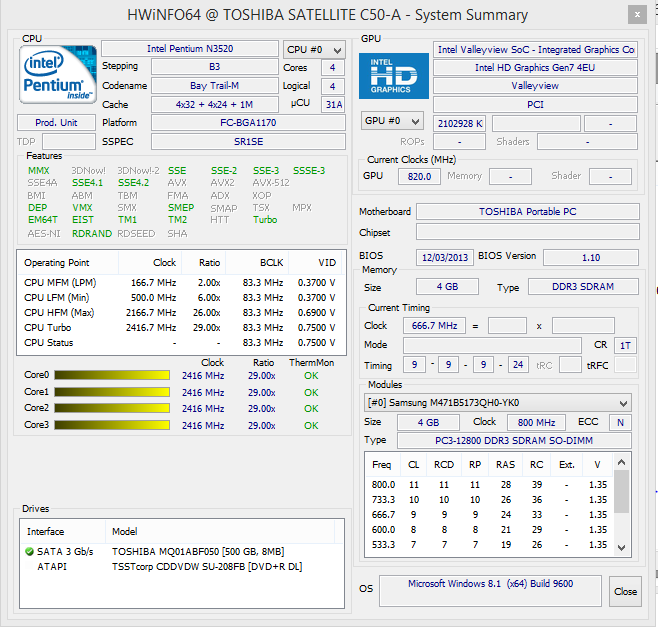Screen dimensions: 658x629
Task: Click the Microsoft Windows 8.1 OS field
Action: point(490,591)
